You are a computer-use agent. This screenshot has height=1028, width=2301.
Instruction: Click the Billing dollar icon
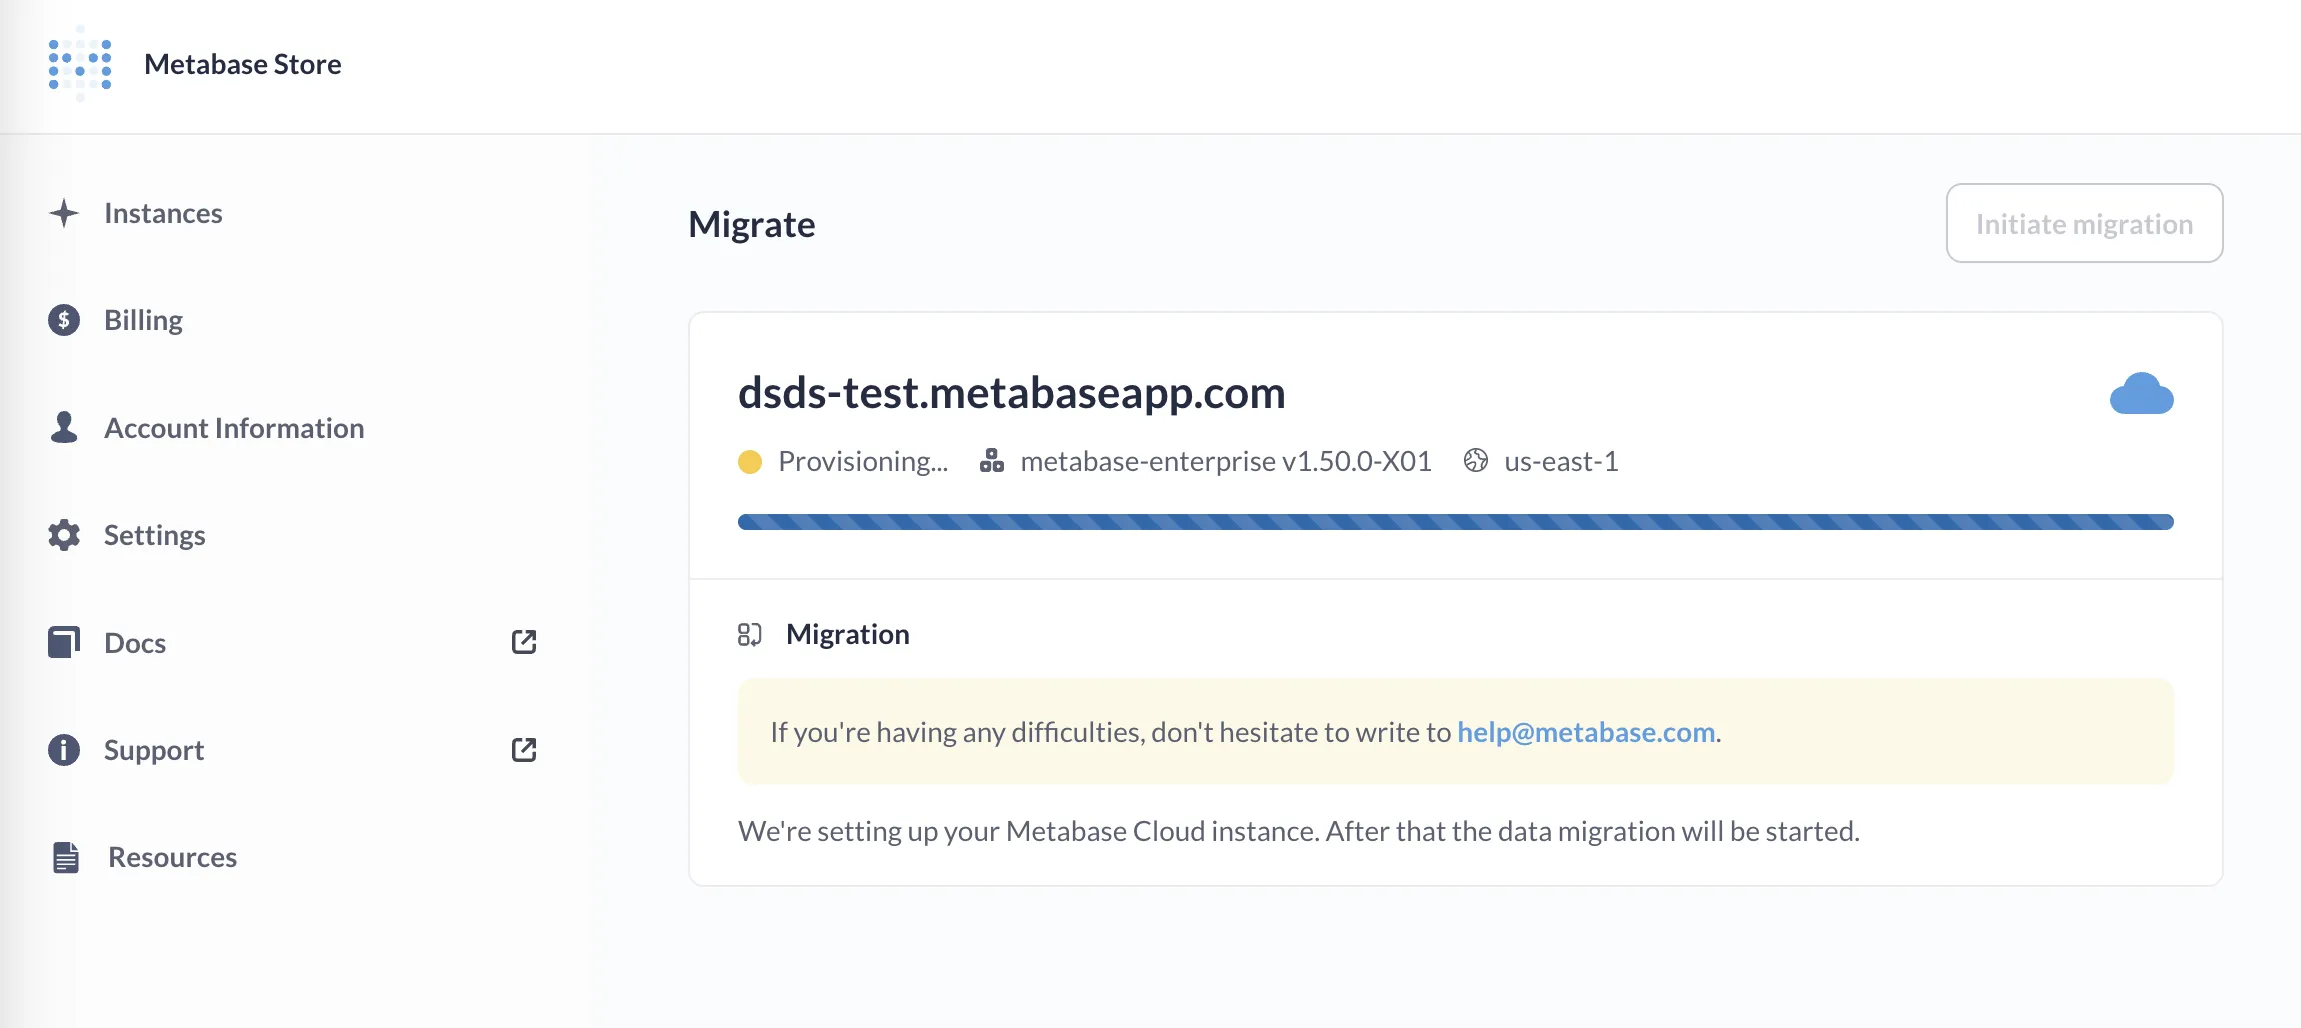(63, 319)
